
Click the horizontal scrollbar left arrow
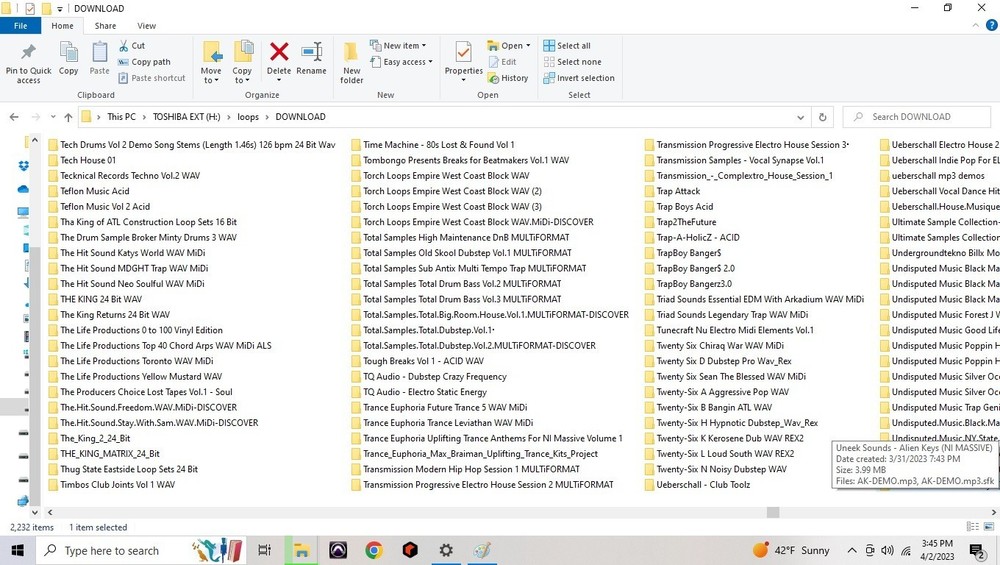[50, 512]
